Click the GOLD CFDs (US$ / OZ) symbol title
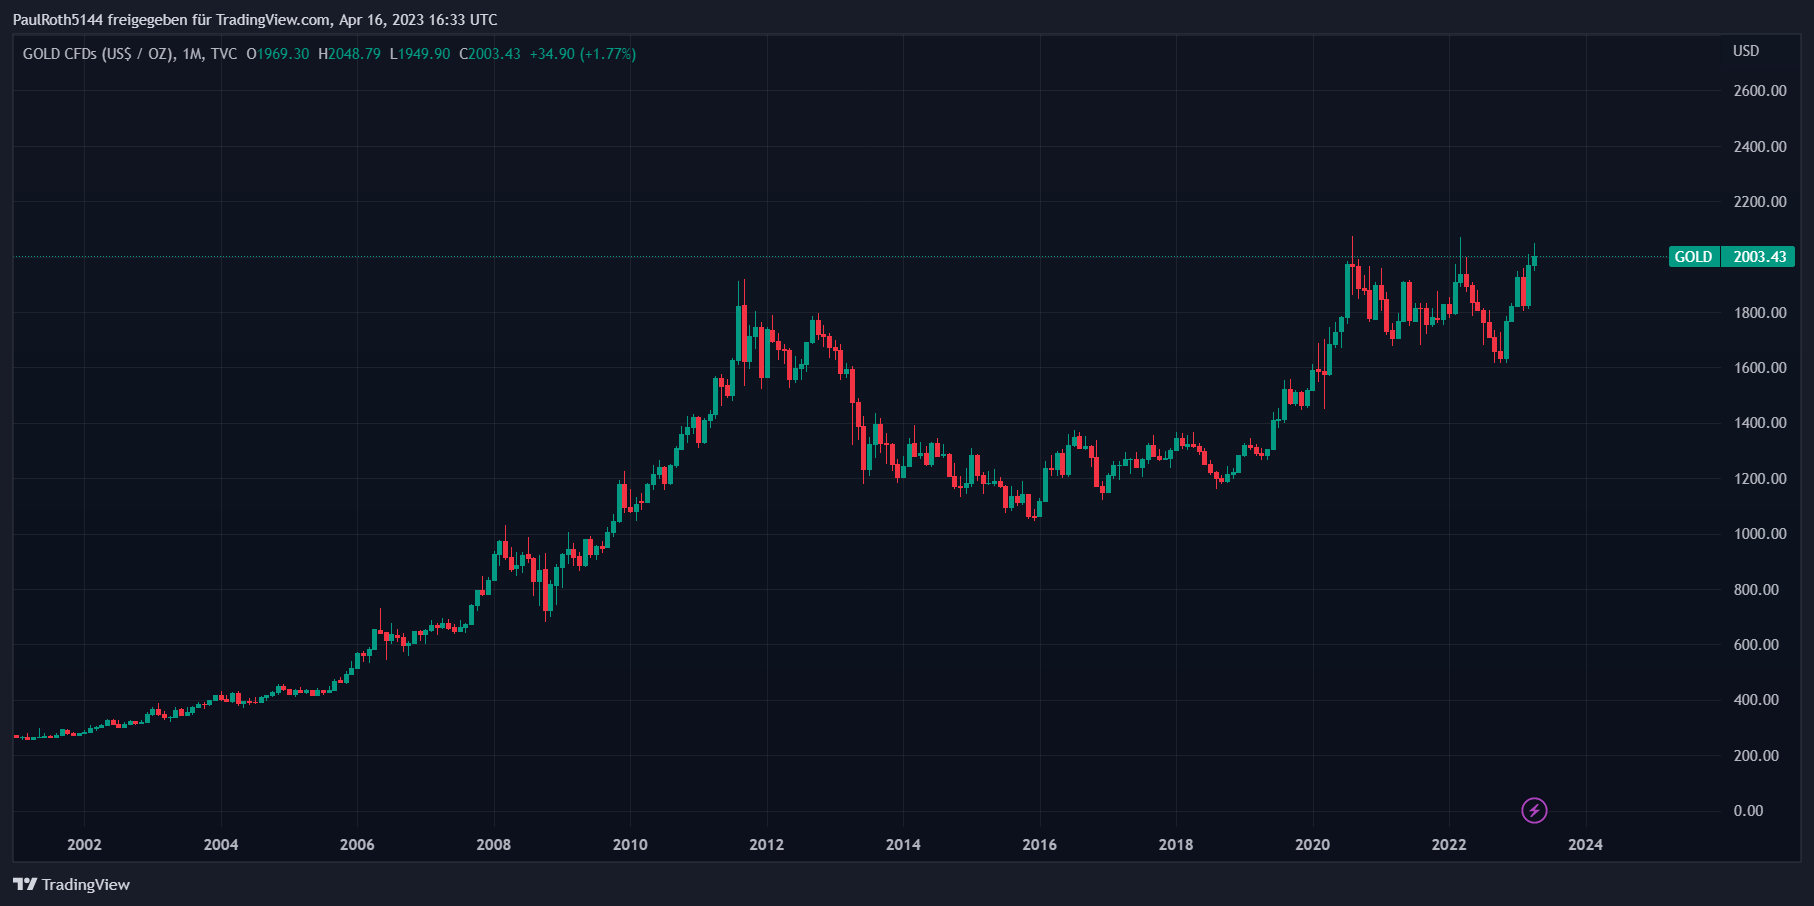Viewport: 1814px width, 906px height. click(98, 54)
